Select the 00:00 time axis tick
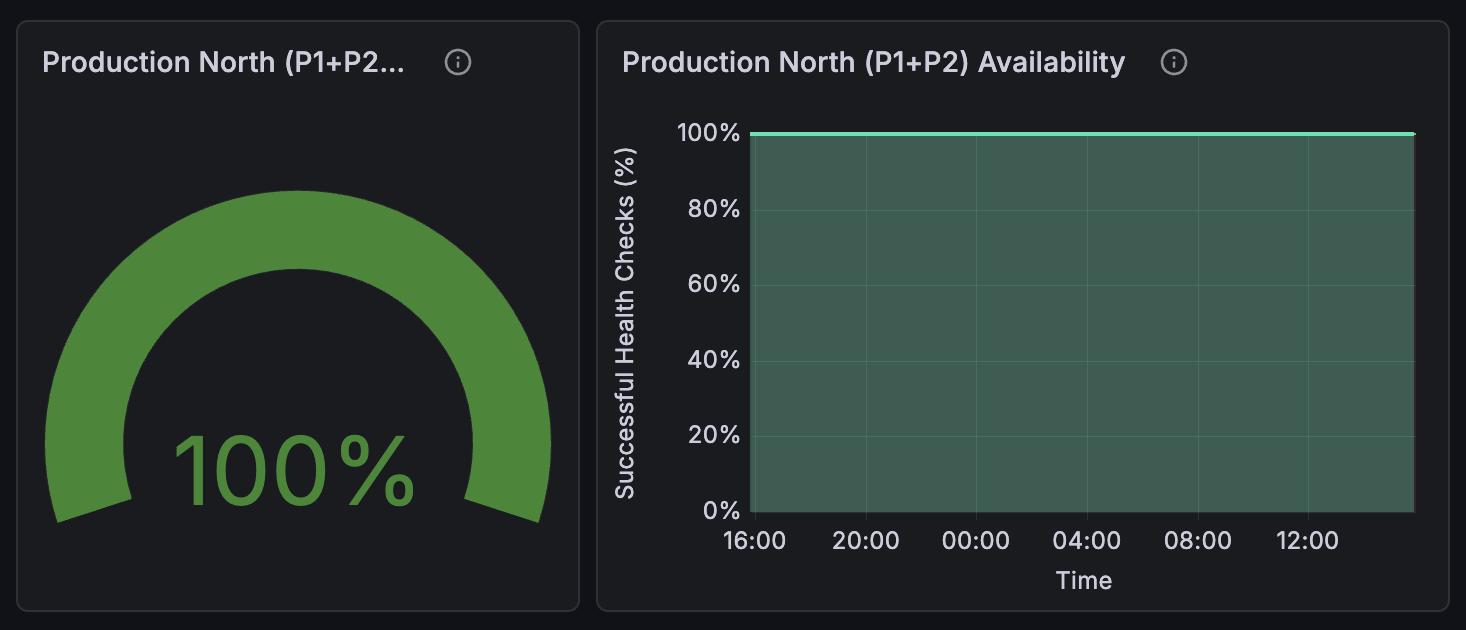This screenshot has width=1466, height=630. [x=977, y=541]
